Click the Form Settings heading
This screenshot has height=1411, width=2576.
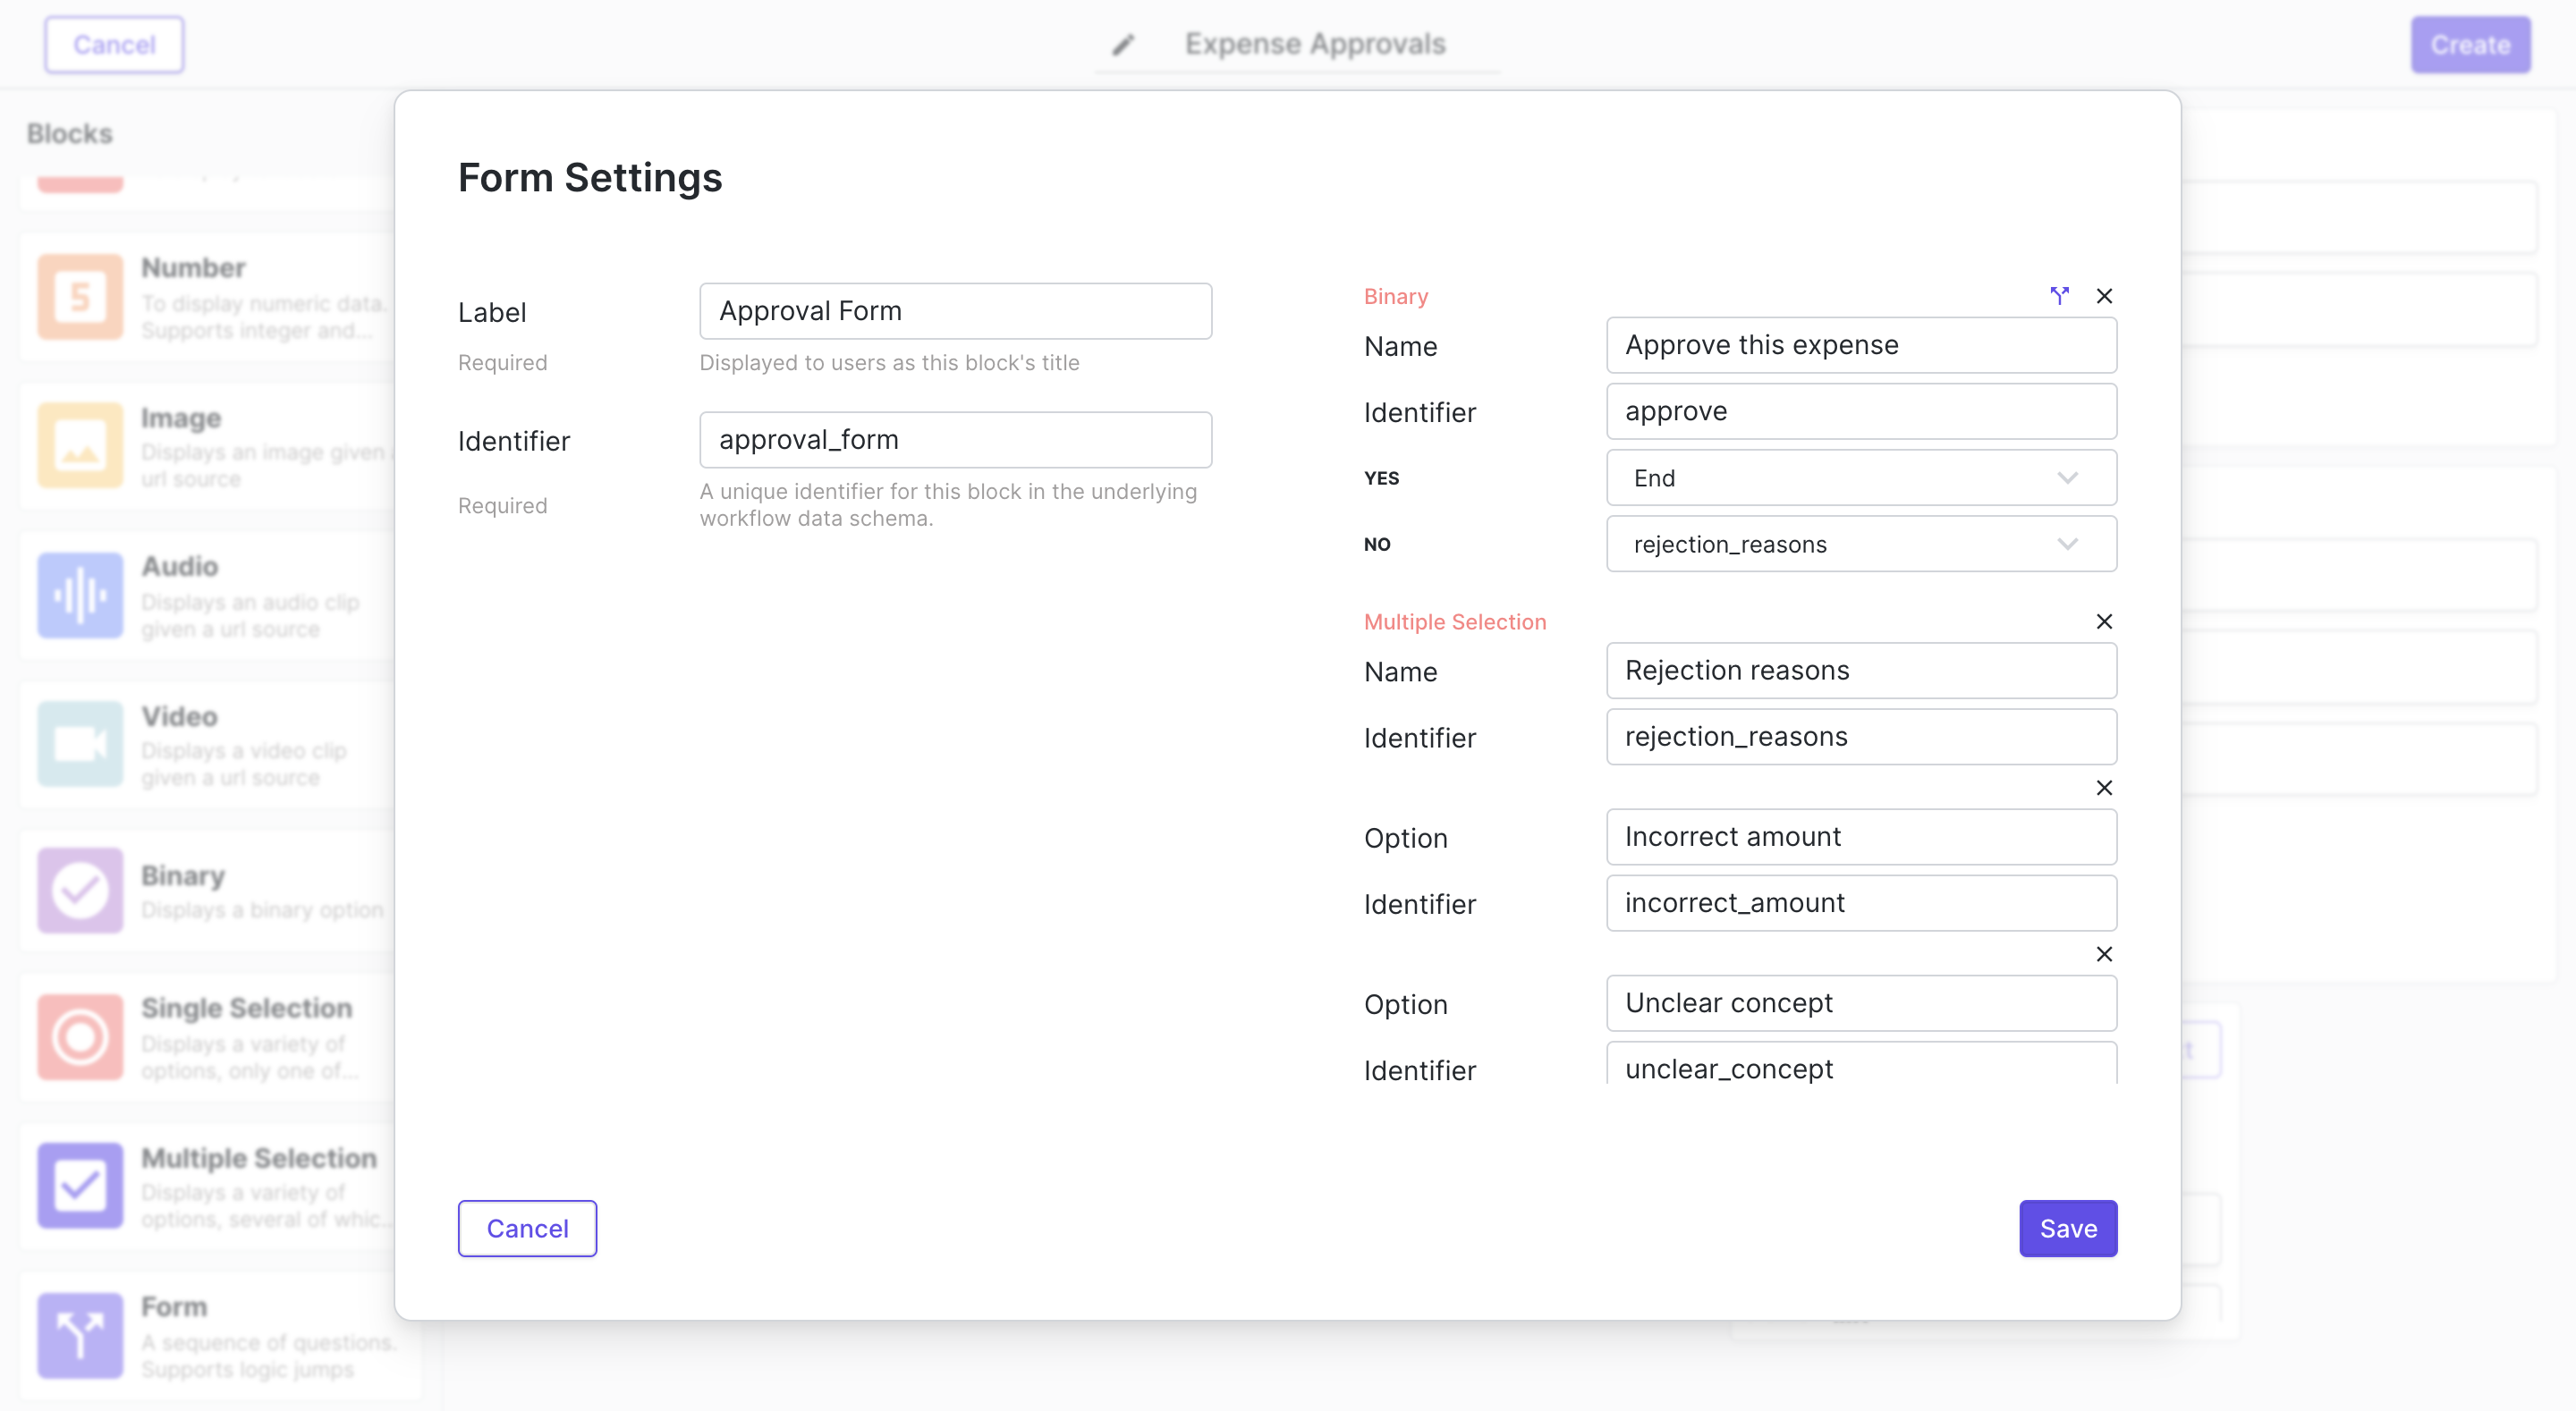590,178
